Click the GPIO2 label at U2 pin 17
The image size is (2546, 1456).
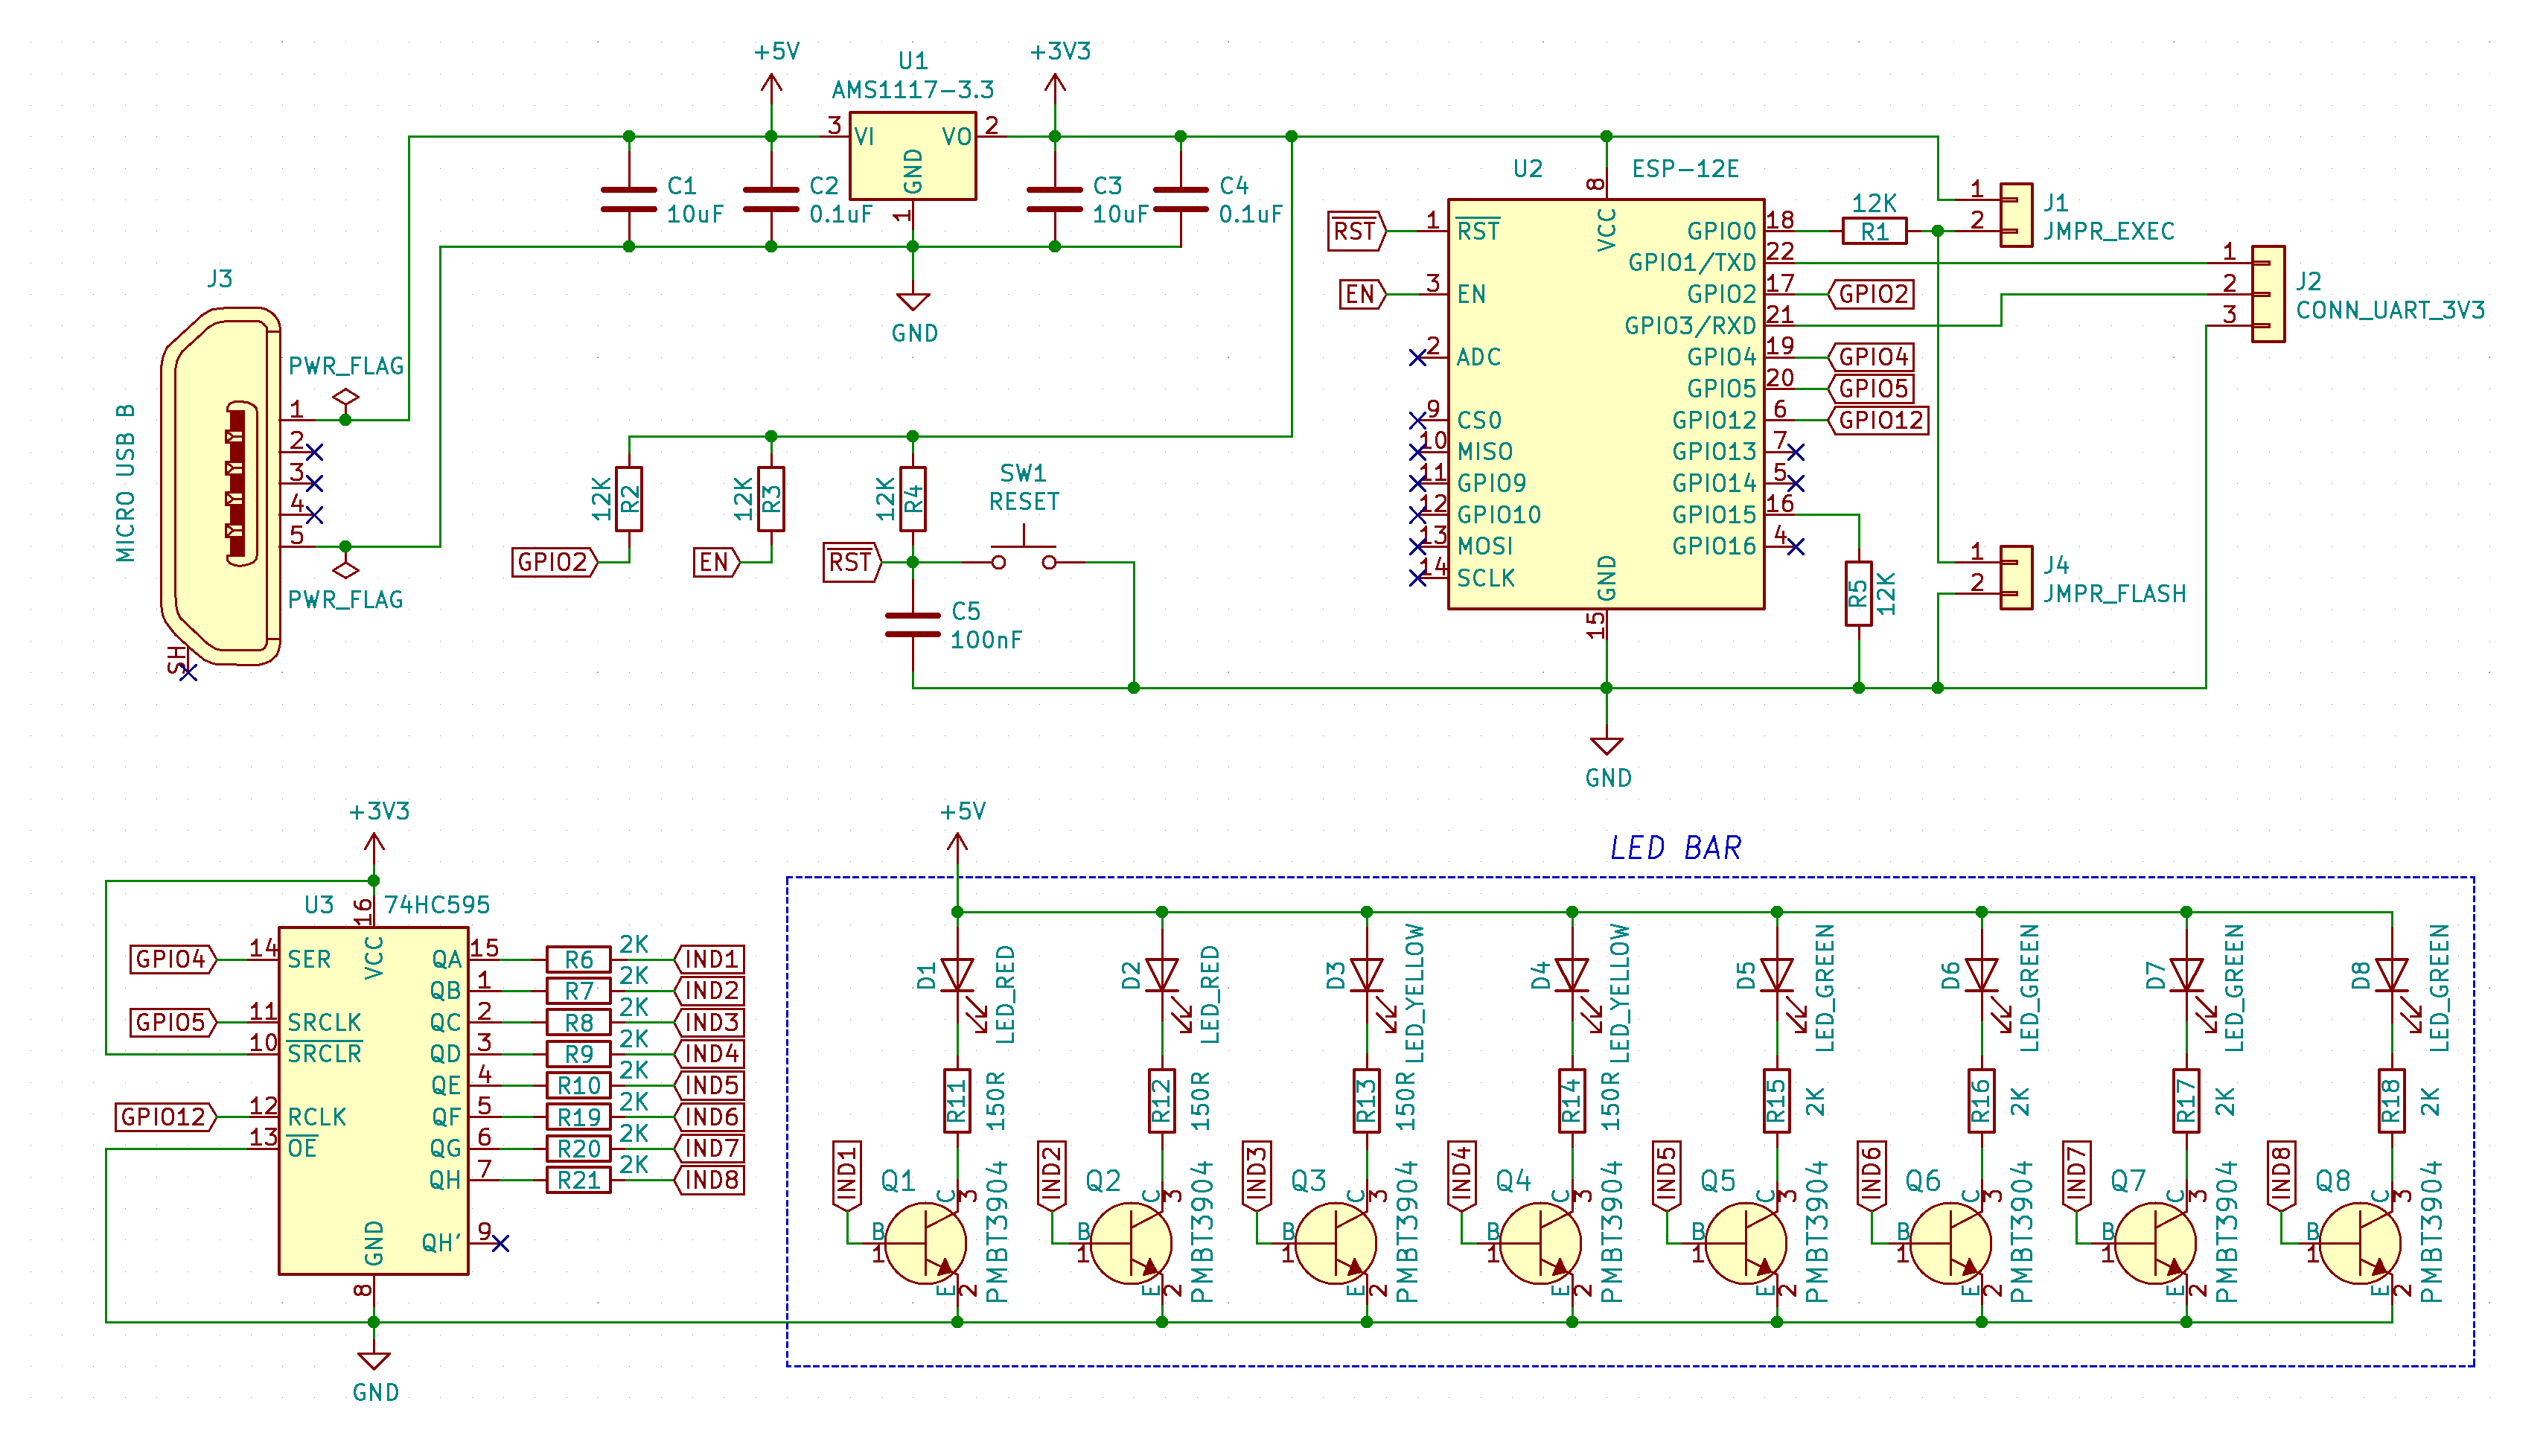[x=1871, y=294]
